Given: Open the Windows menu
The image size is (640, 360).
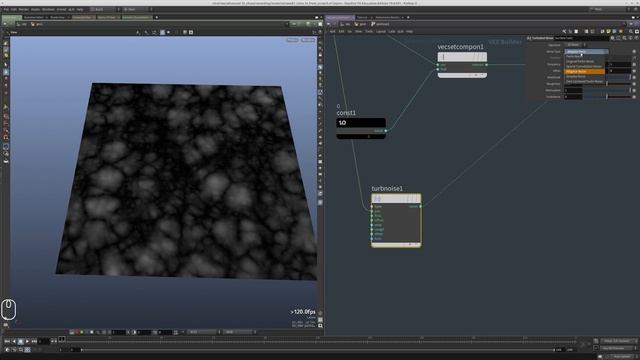Looking at the screenshot, I should (x=48, y=9).
